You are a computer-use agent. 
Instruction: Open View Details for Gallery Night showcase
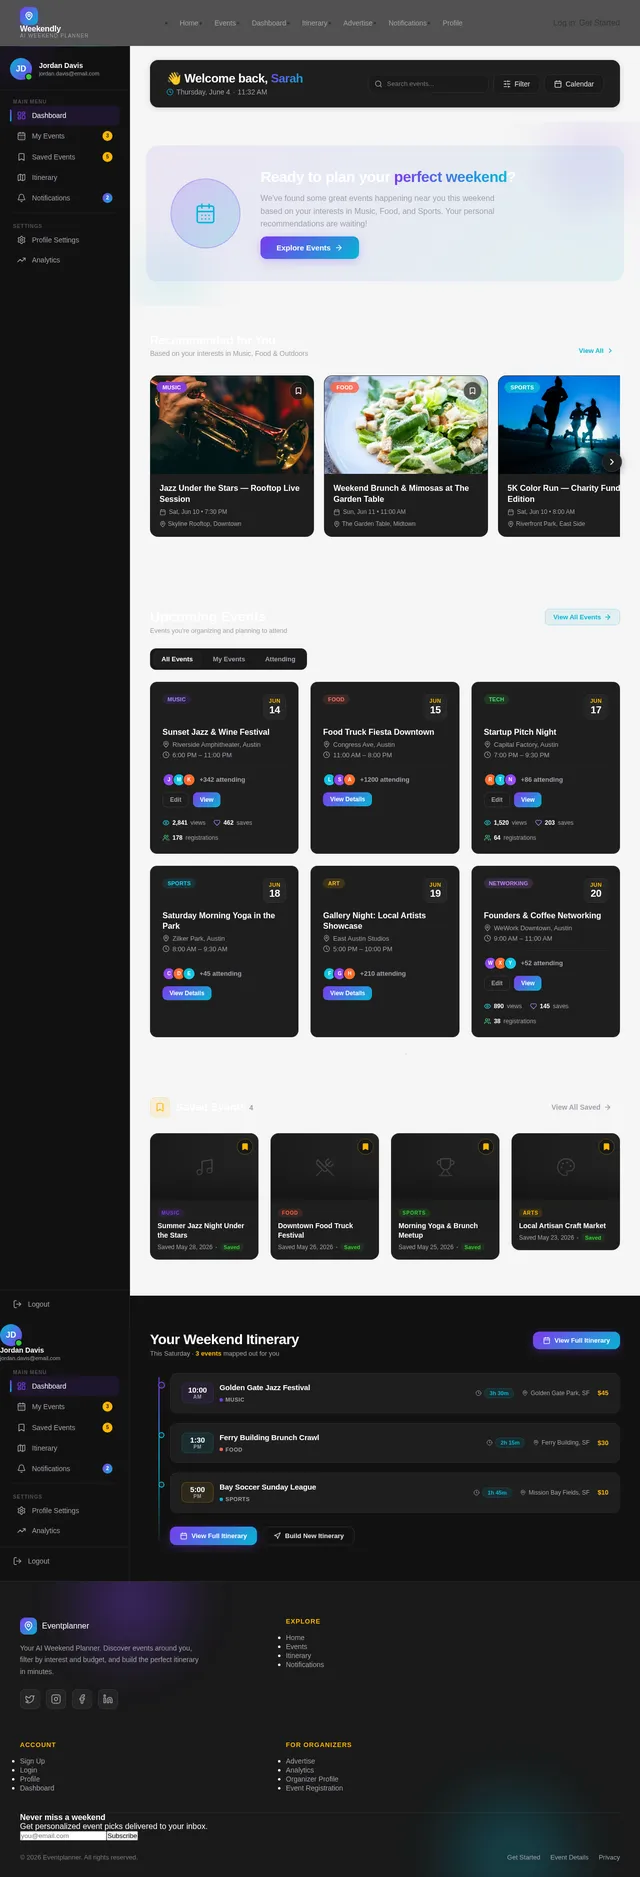tap(348, 993)
